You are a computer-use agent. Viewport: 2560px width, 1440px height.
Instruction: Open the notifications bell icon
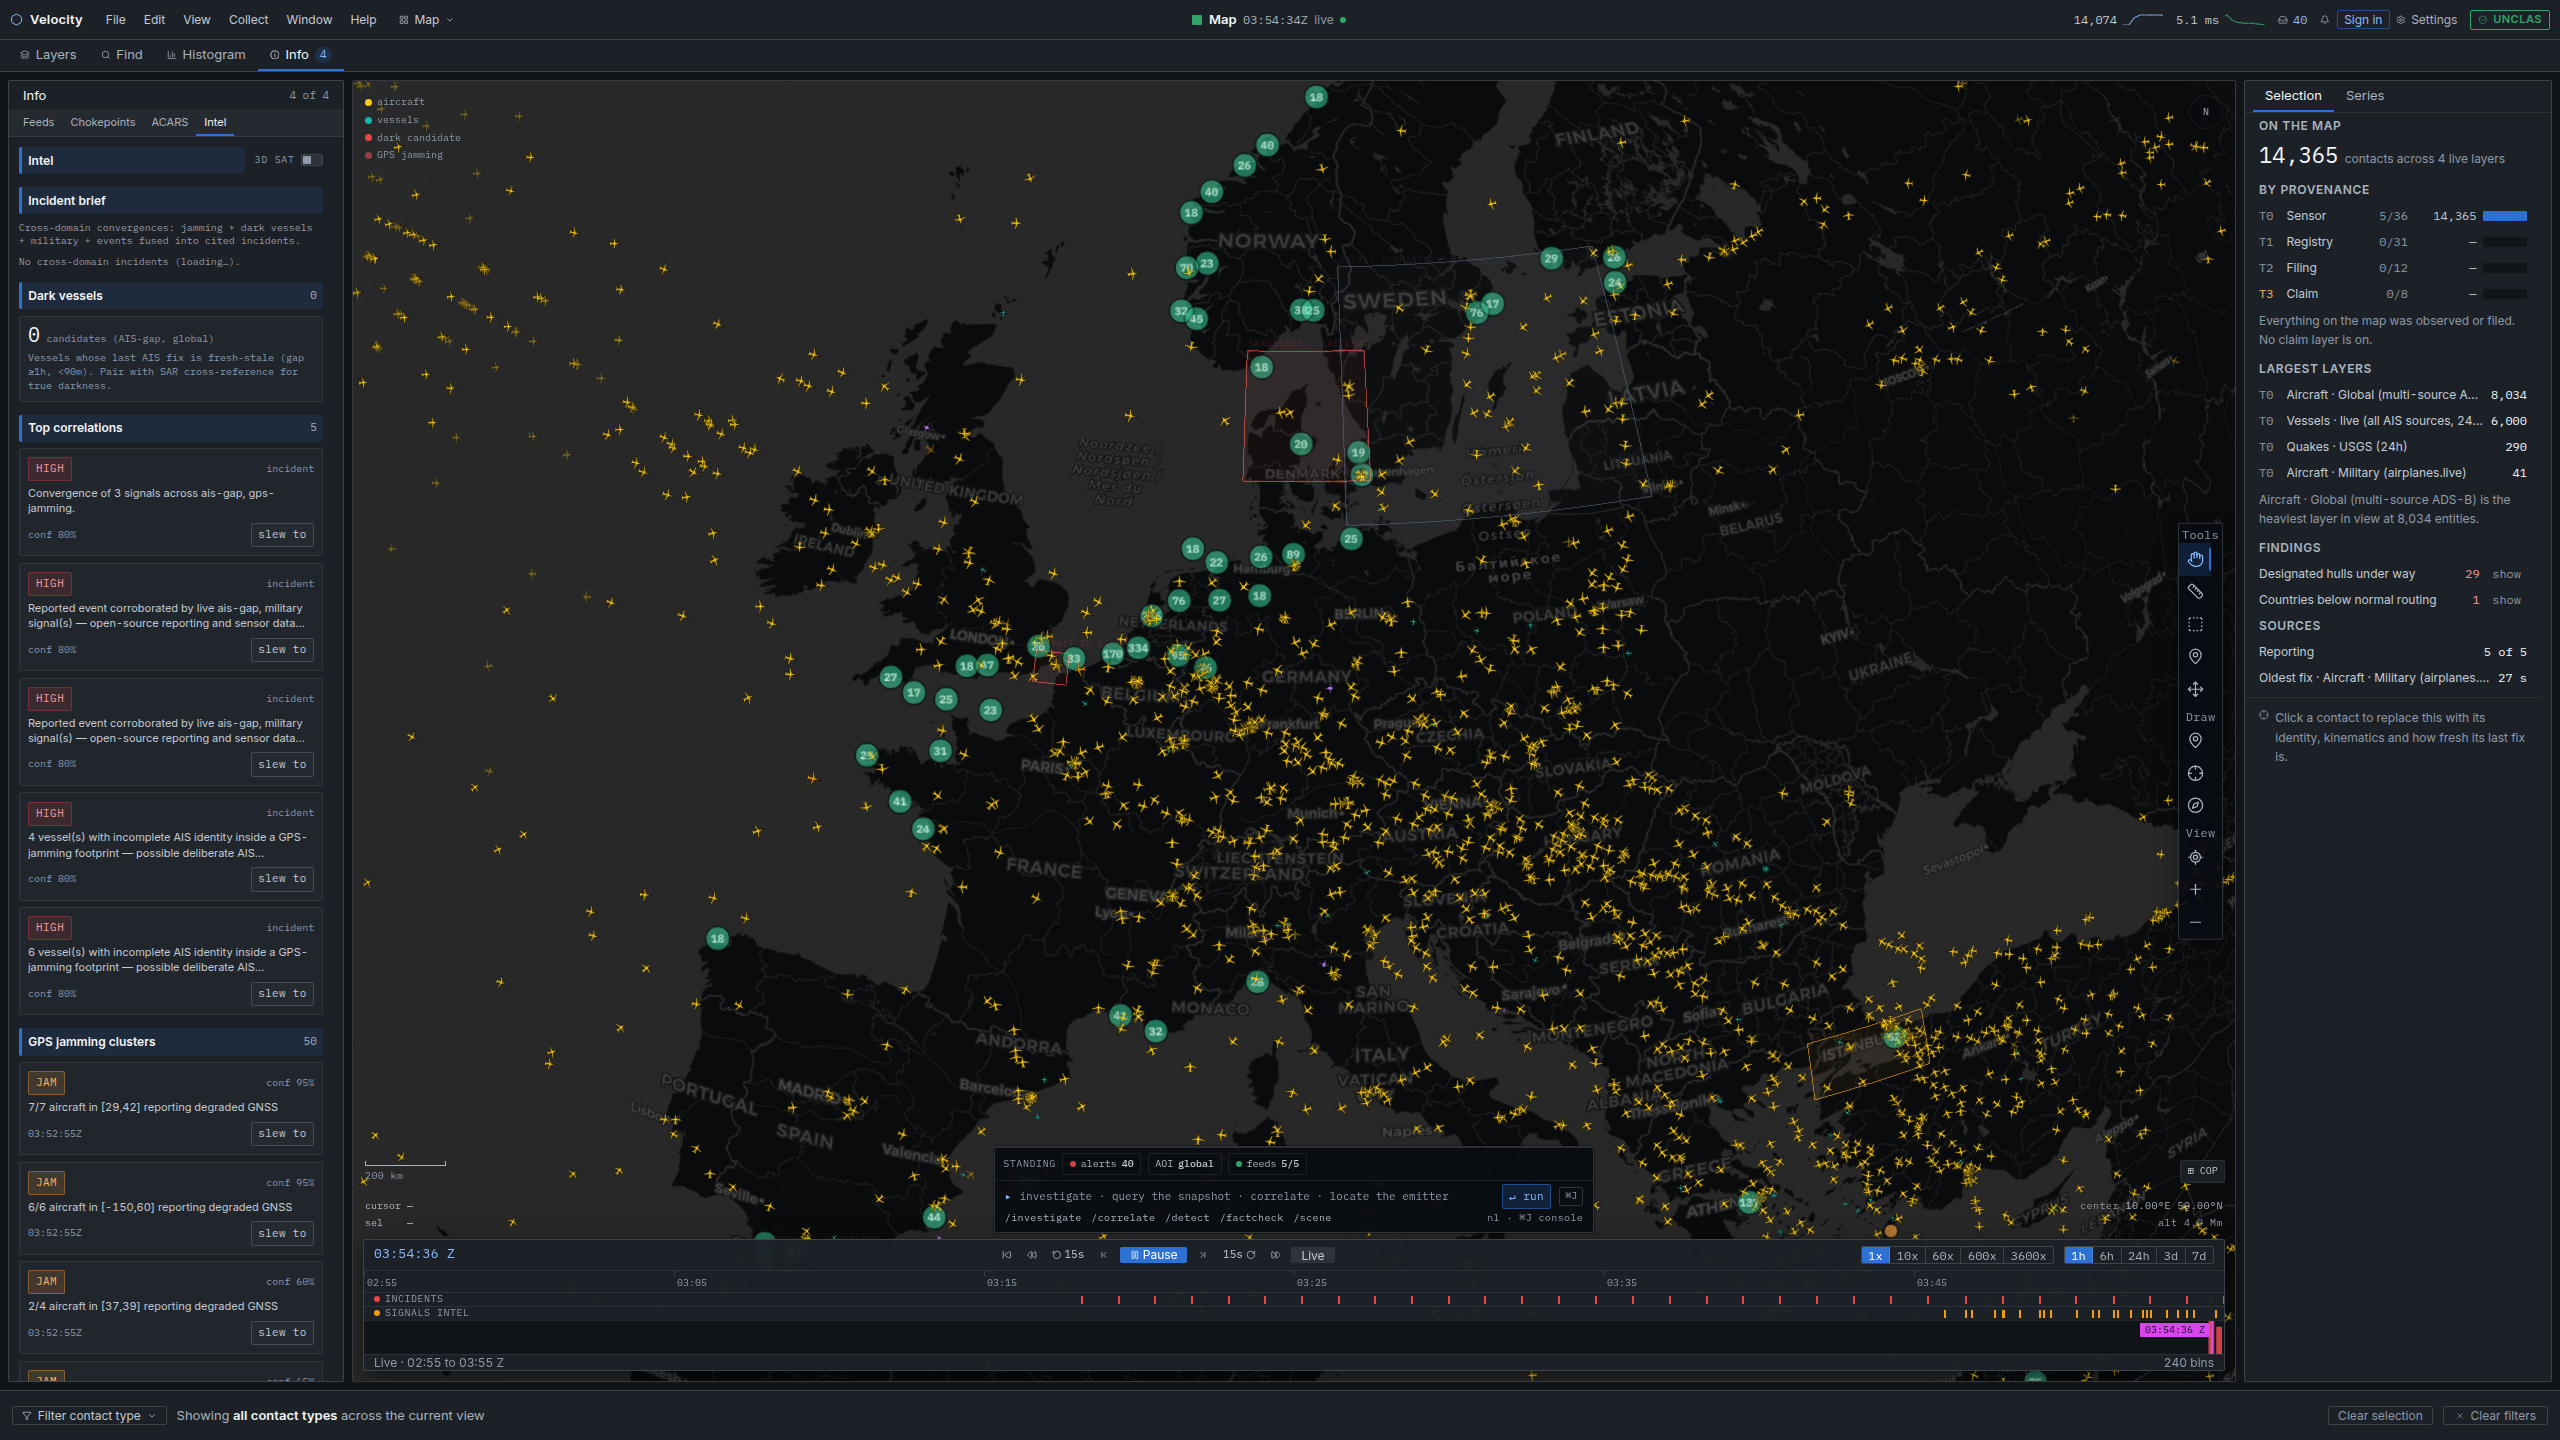(2325, 20)
